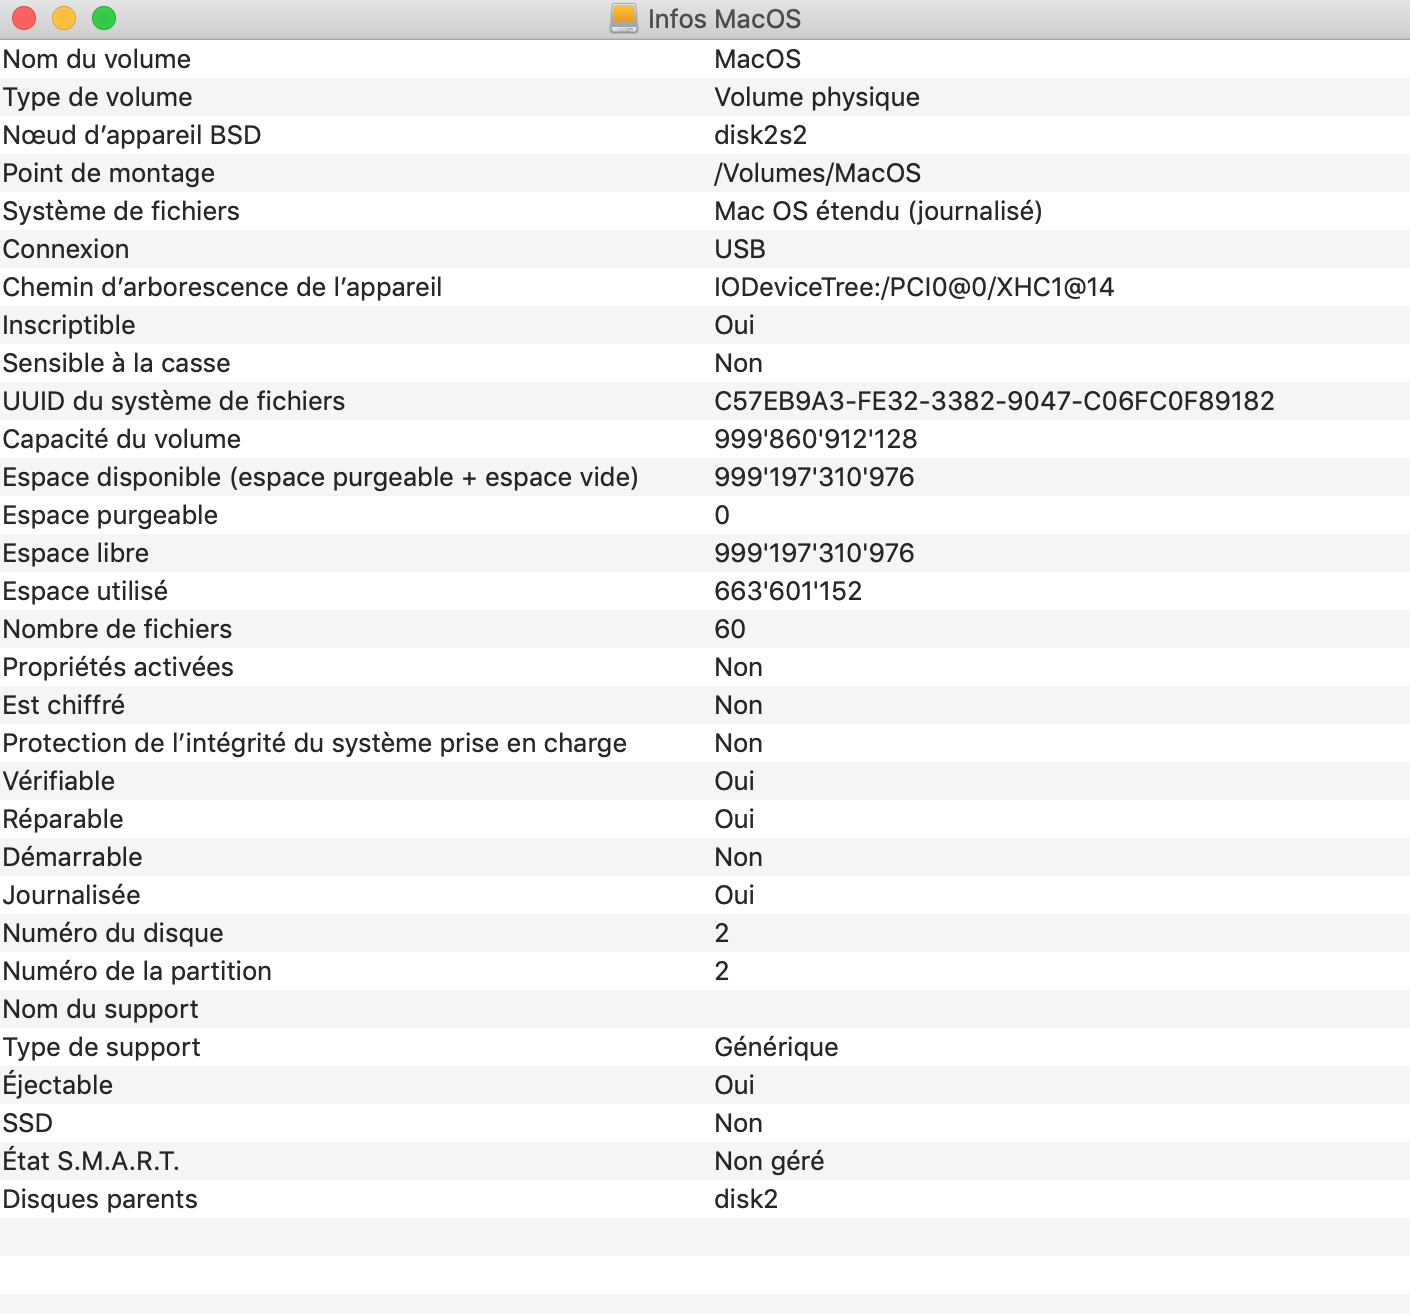The width and height of the screenshot is (1410, 1314).
Task: Select the Espace libre value 999'197'310'976
Action: pyautogui.click(x=815, y=553)
